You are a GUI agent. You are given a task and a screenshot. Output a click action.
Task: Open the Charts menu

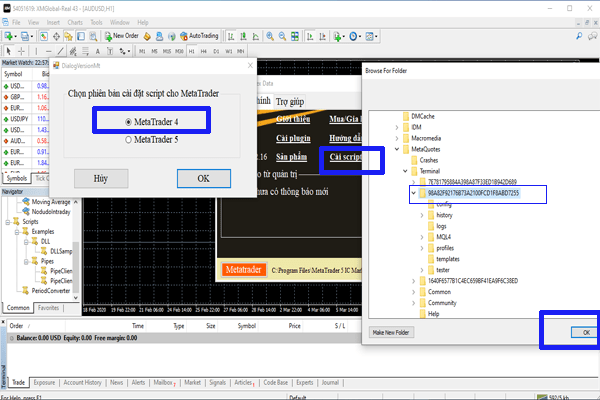[x=75, y=23]
